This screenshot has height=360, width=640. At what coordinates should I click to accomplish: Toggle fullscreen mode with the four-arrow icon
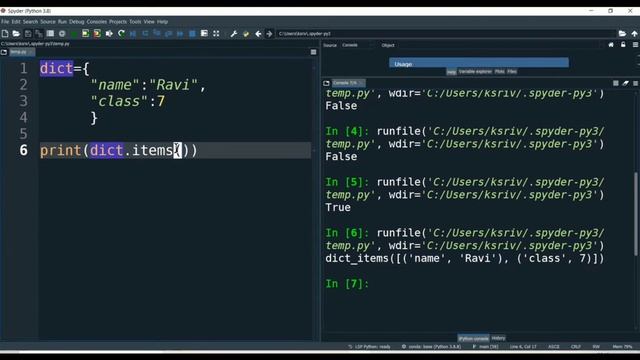(216, 33)
